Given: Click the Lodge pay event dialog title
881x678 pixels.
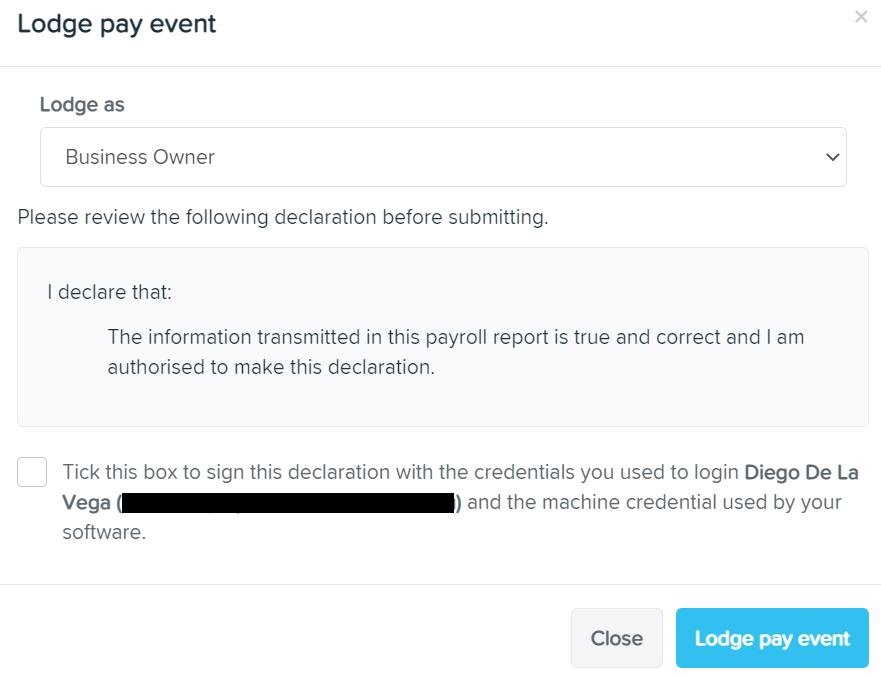Looking at the screenshot, I should click(116, 23).
